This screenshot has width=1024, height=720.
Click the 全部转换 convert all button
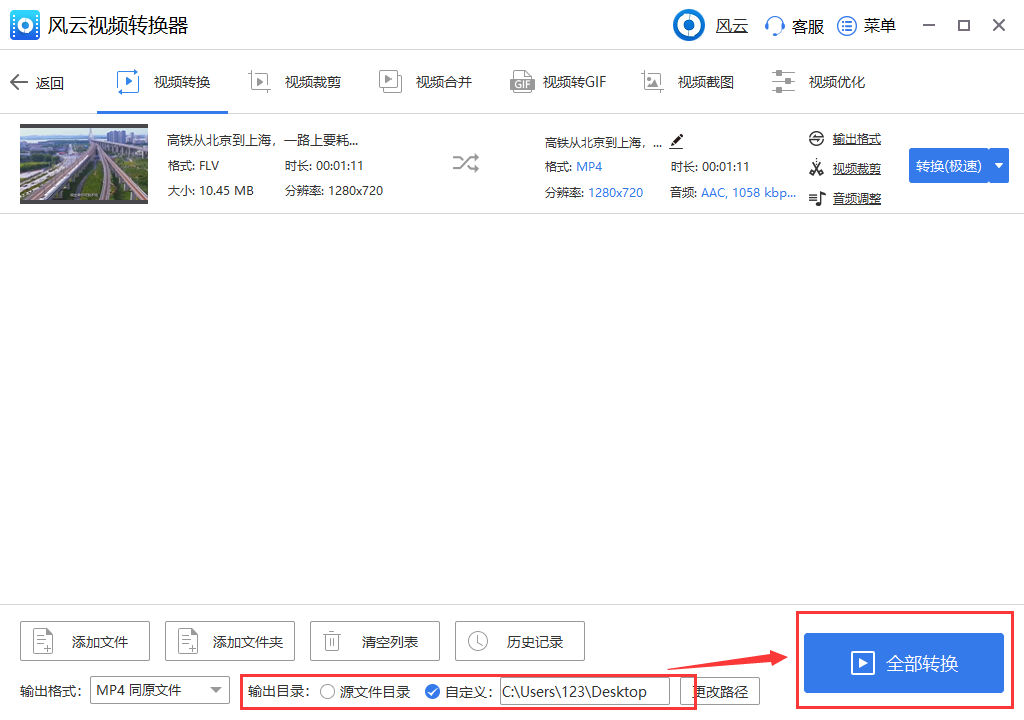point(903,660)
